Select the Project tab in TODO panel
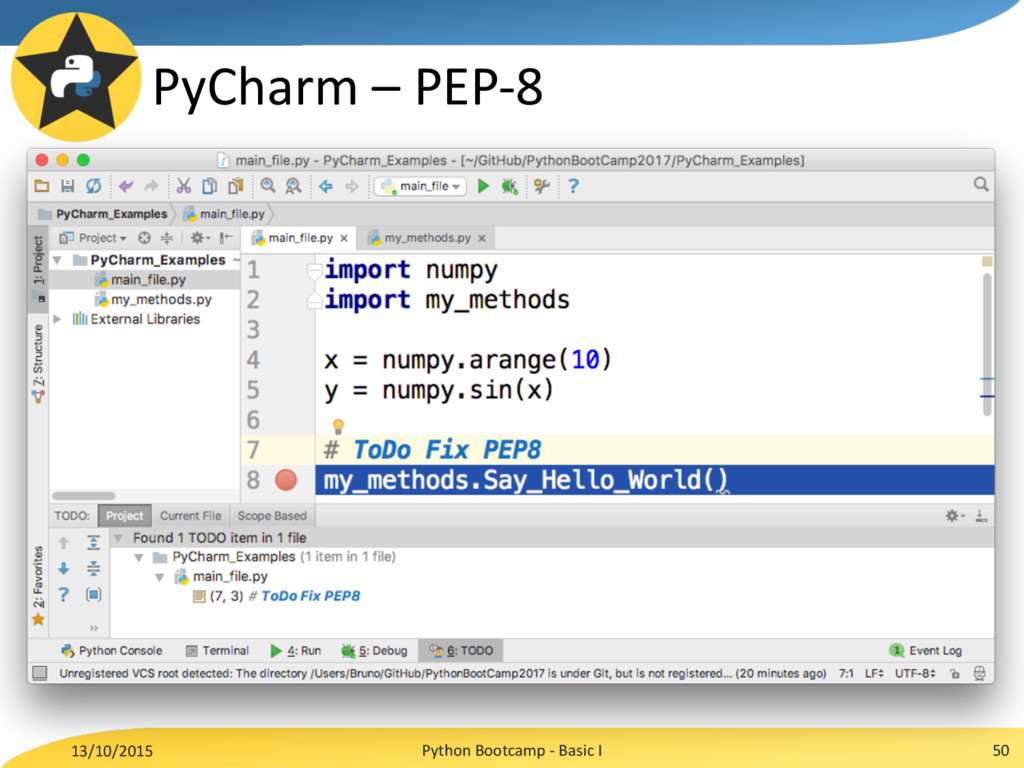1024x768 pixels. (x=124, y=516)
